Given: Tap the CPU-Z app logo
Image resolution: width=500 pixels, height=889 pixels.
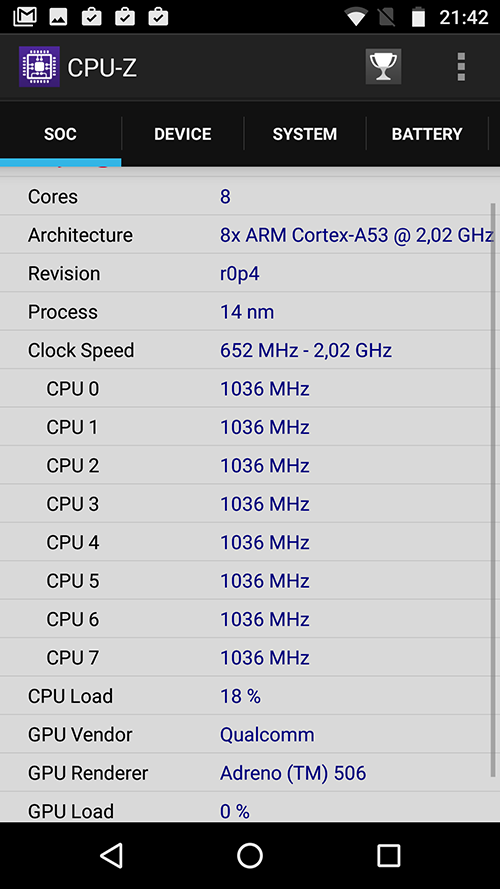Looking at the screenshot, I should pos(39,67).
